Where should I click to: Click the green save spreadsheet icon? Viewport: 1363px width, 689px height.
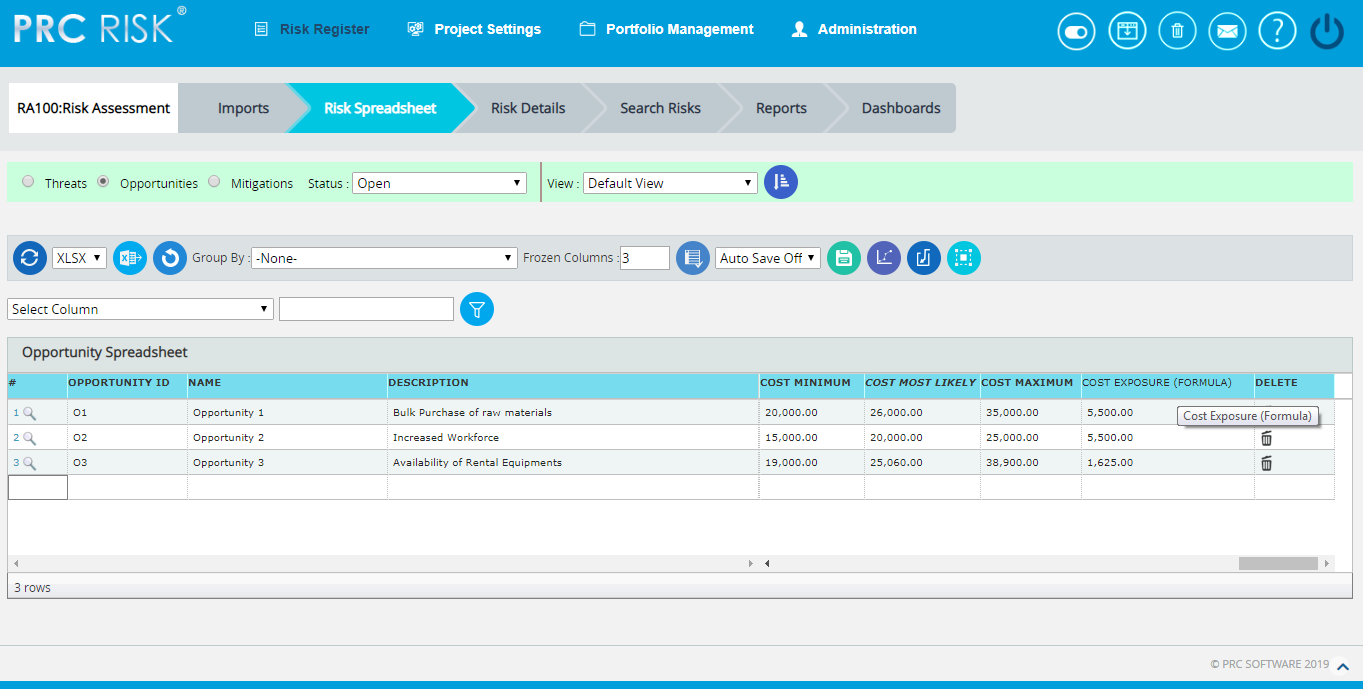pyautogui.click(x=844, y=258)
